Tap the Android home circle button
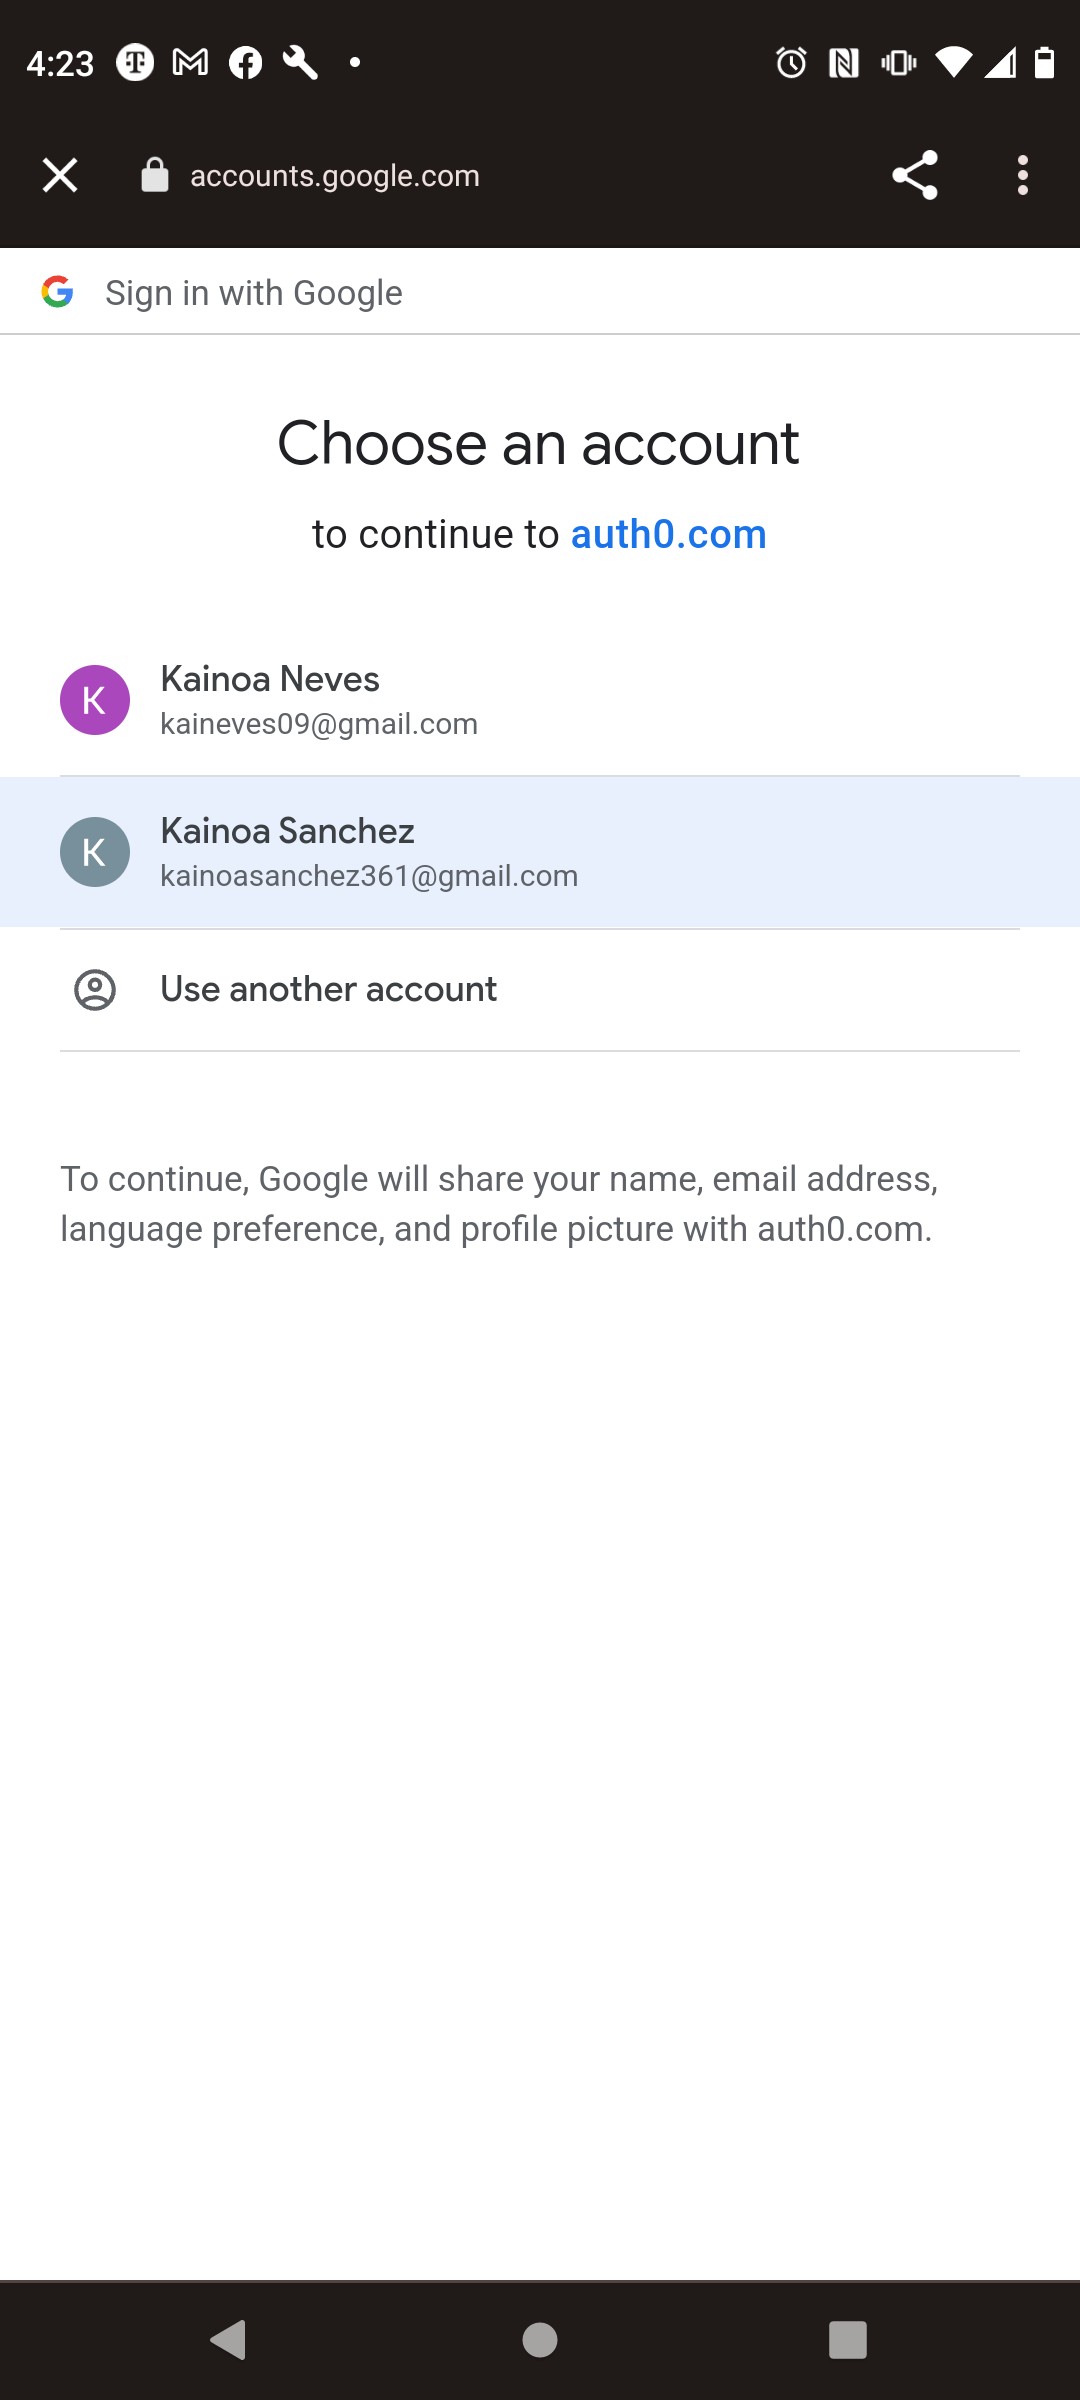 coord(540,2340)
